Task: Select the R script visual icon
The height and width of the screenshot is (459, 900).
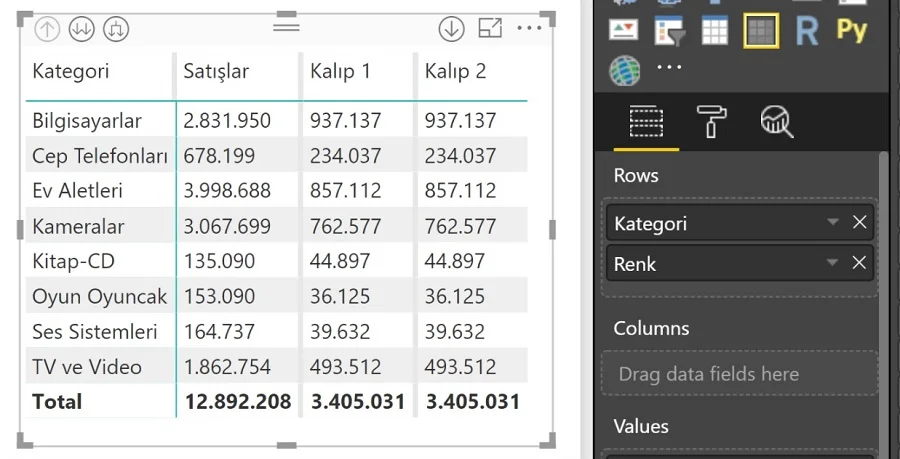Action: 806,31
